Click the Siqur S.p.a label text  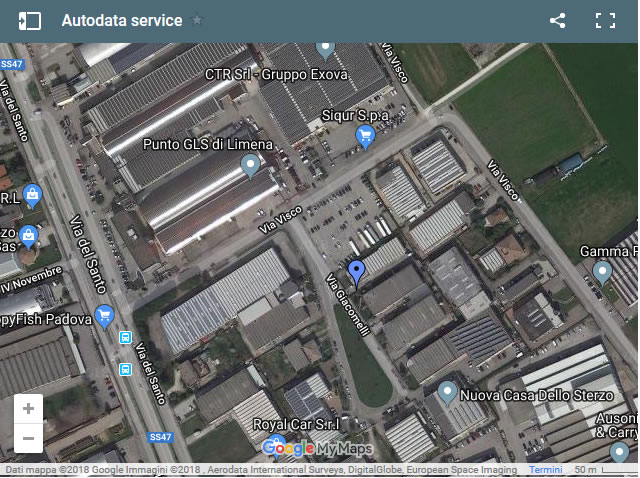click(355, 116)
